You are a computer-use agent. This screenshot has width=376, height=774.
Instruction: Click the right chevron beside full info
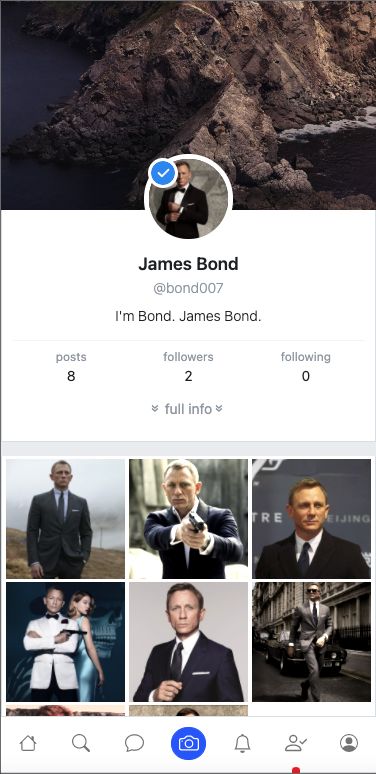point(219,408)
